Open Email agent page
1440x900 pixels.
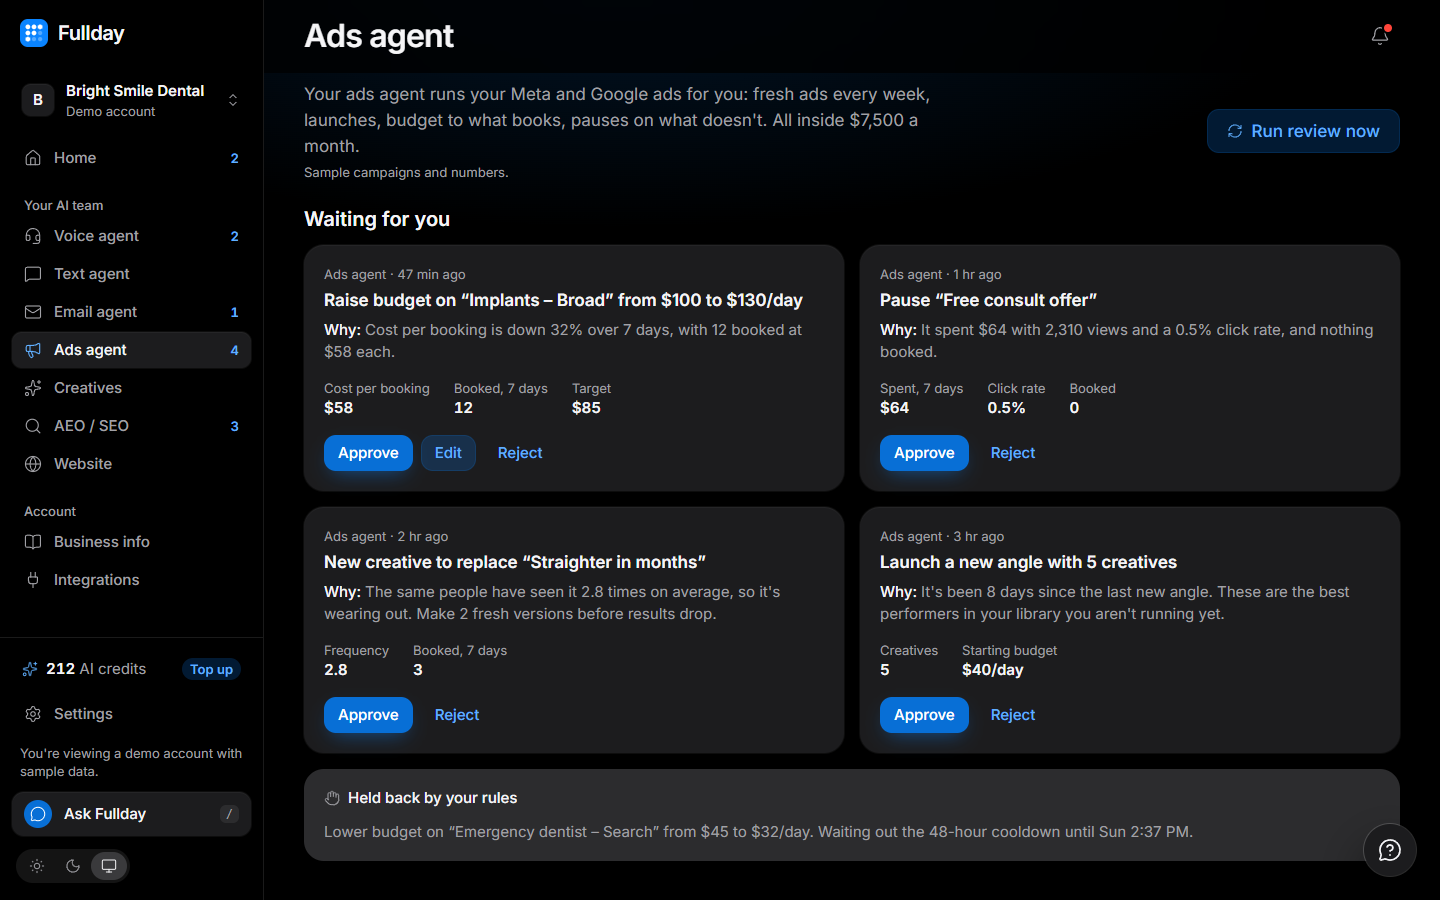[132, 312]
